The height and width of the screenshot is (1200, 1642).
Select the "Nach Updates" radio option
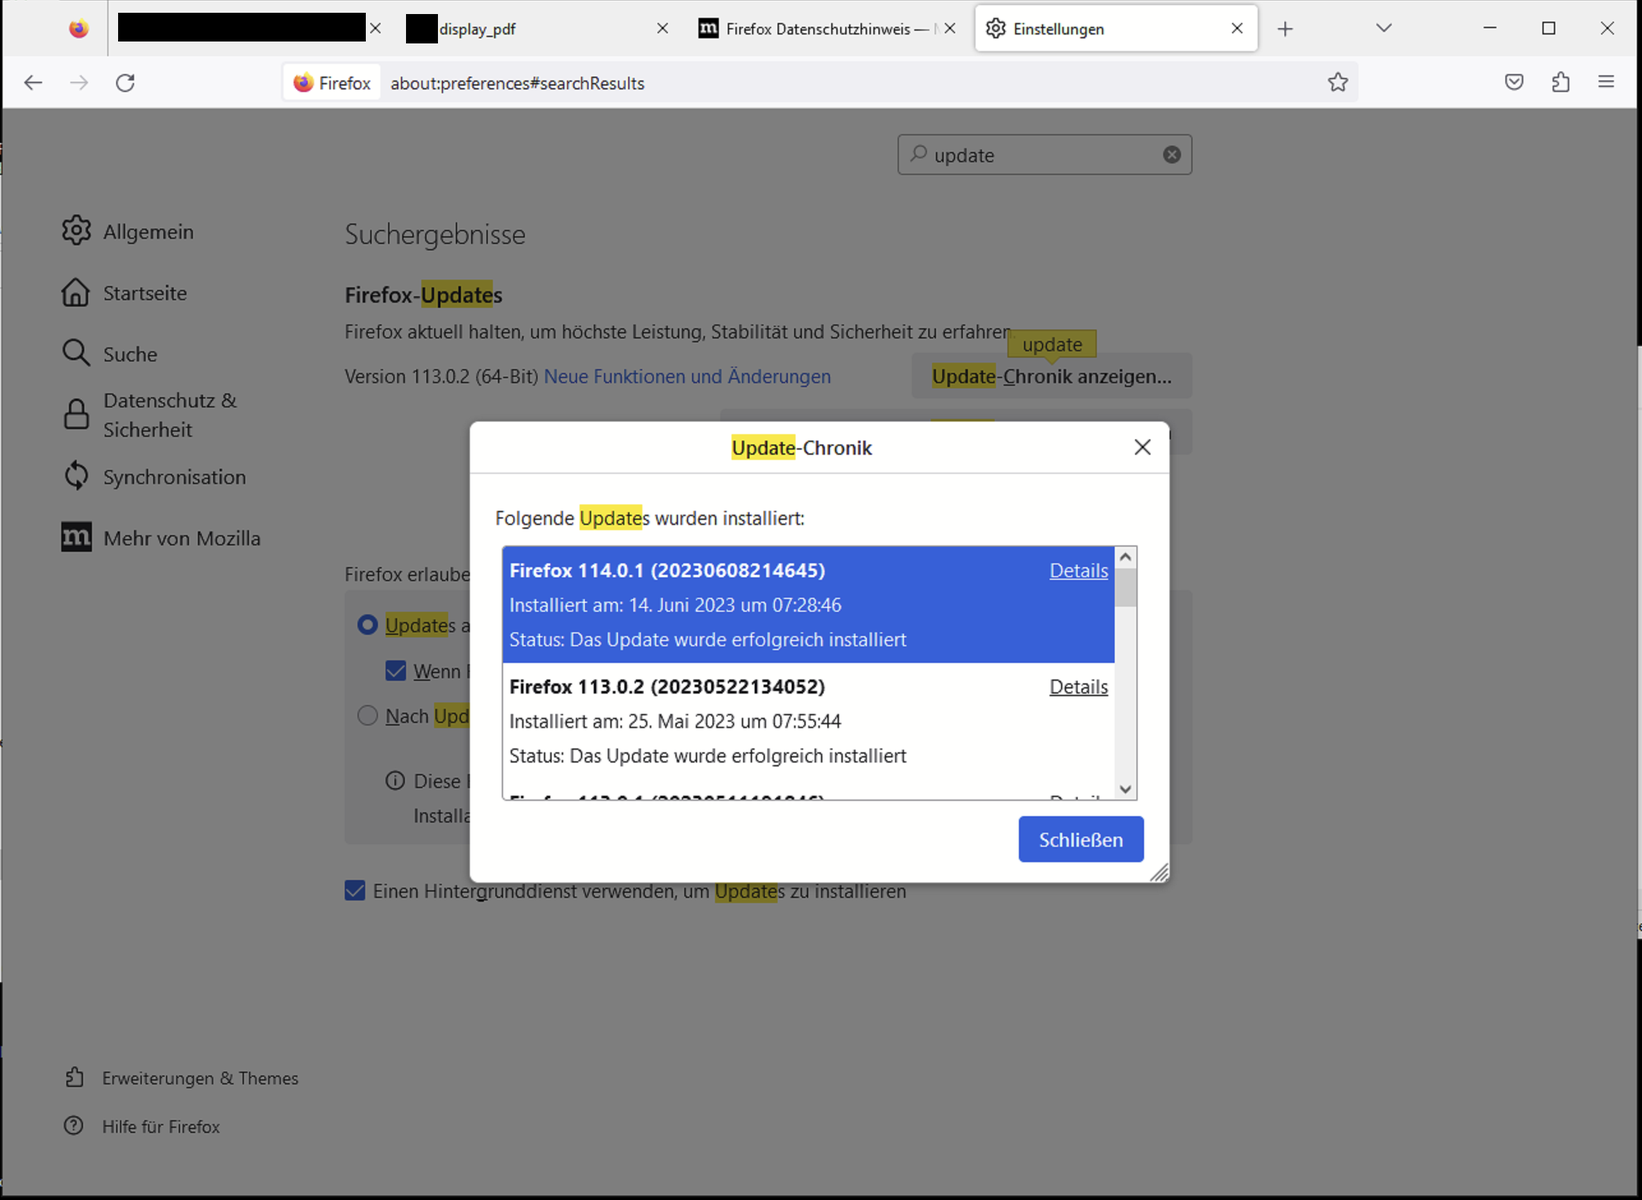368,716
